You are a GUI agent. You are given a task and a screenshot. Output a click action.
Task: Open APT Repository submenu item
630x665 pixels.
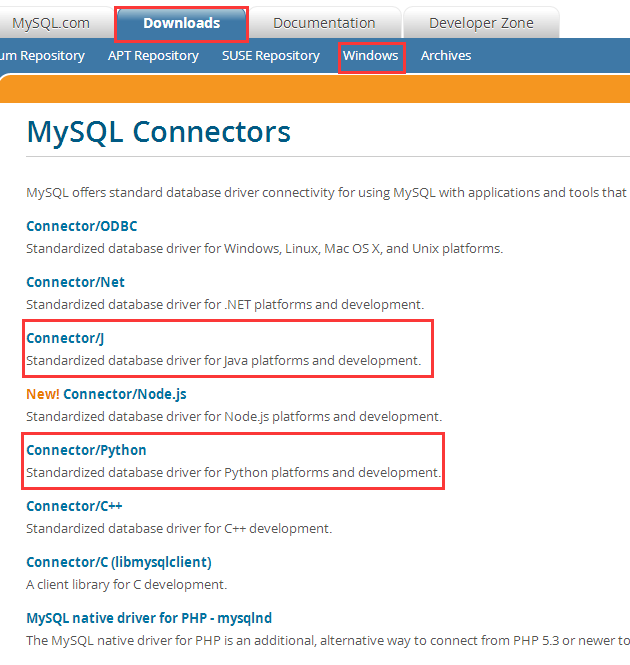click(x=153, y=56)
